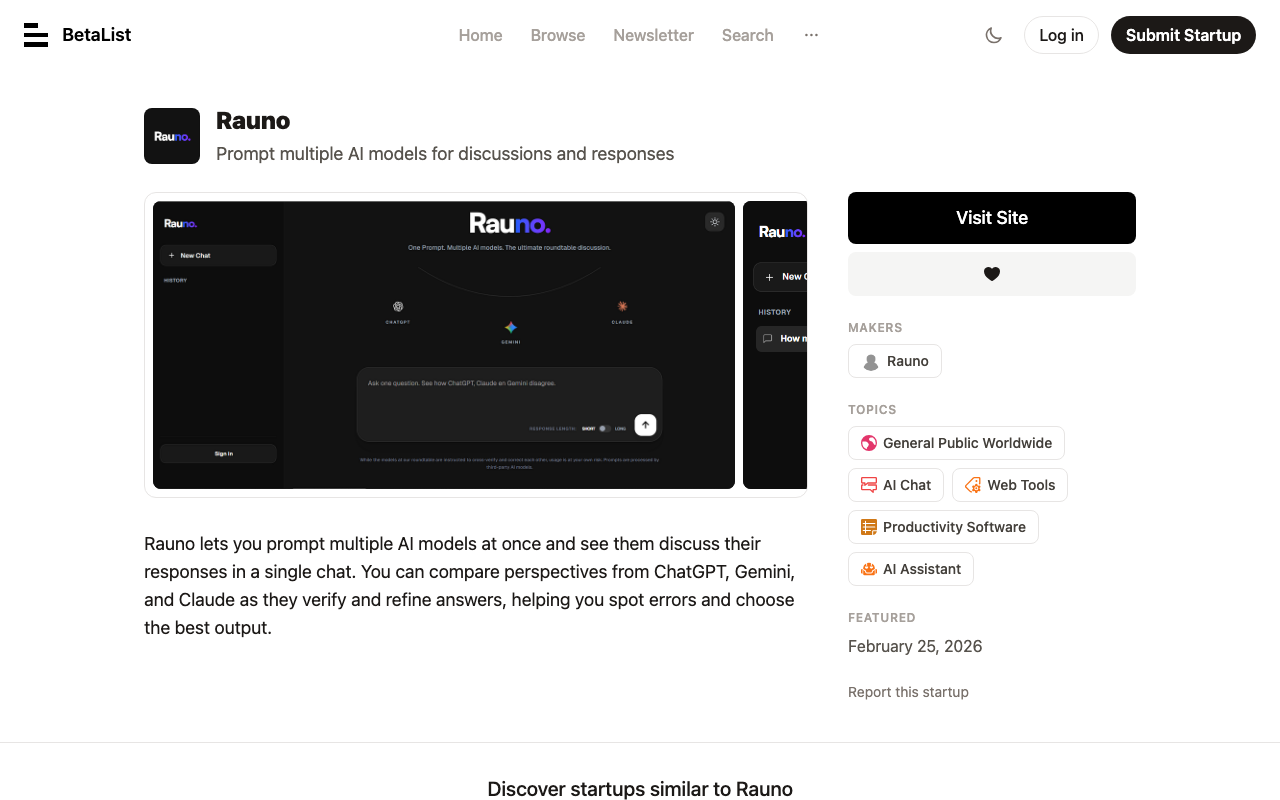Image resolution: width=1280 pixels, height=800 pixels.
Task: Go to the Home nav item
Action: (x=480, y=35)
